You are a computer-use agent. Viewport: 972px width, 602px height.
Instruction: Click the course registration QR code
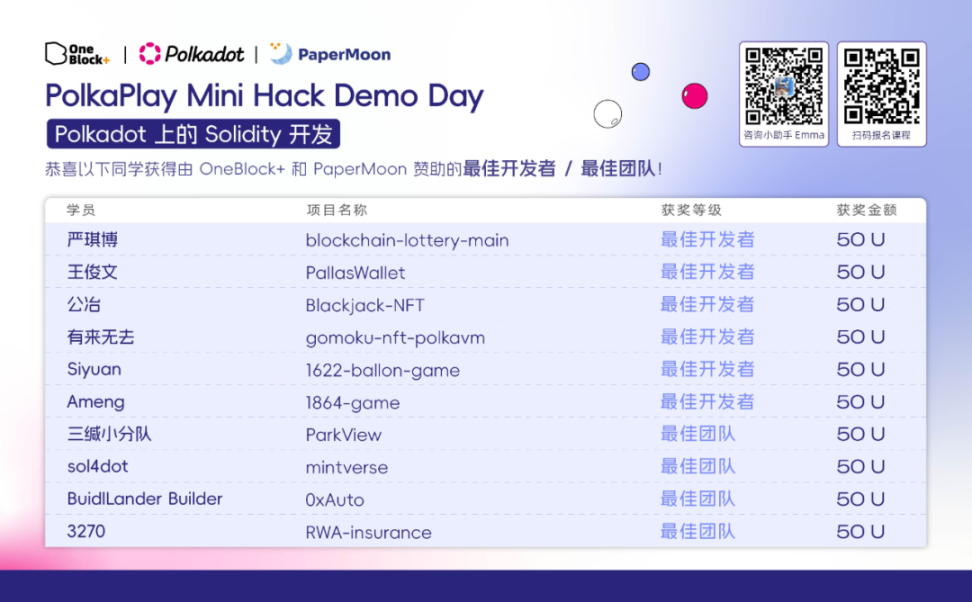[x=881, y=86]
